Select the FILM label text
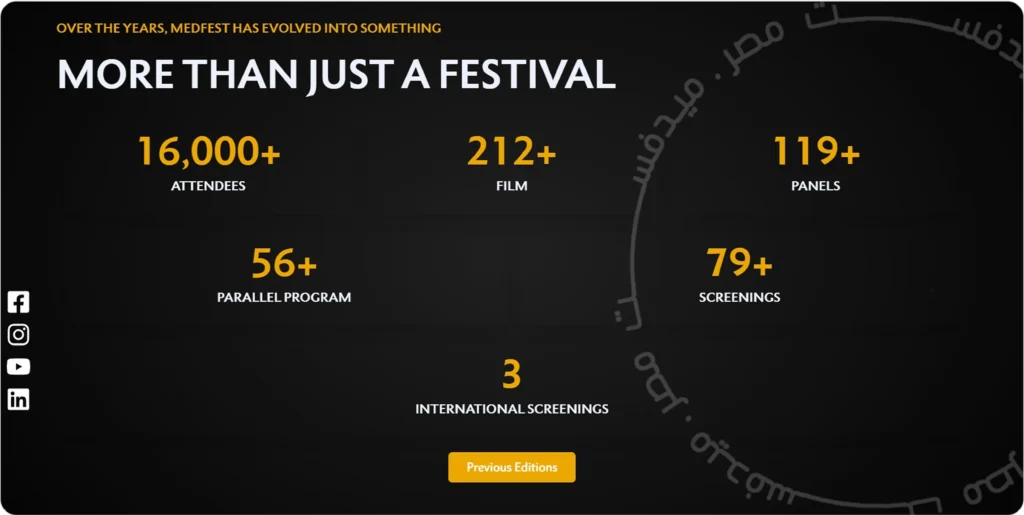The width and height of the screenshot is (1024, 515). point(511,186)
